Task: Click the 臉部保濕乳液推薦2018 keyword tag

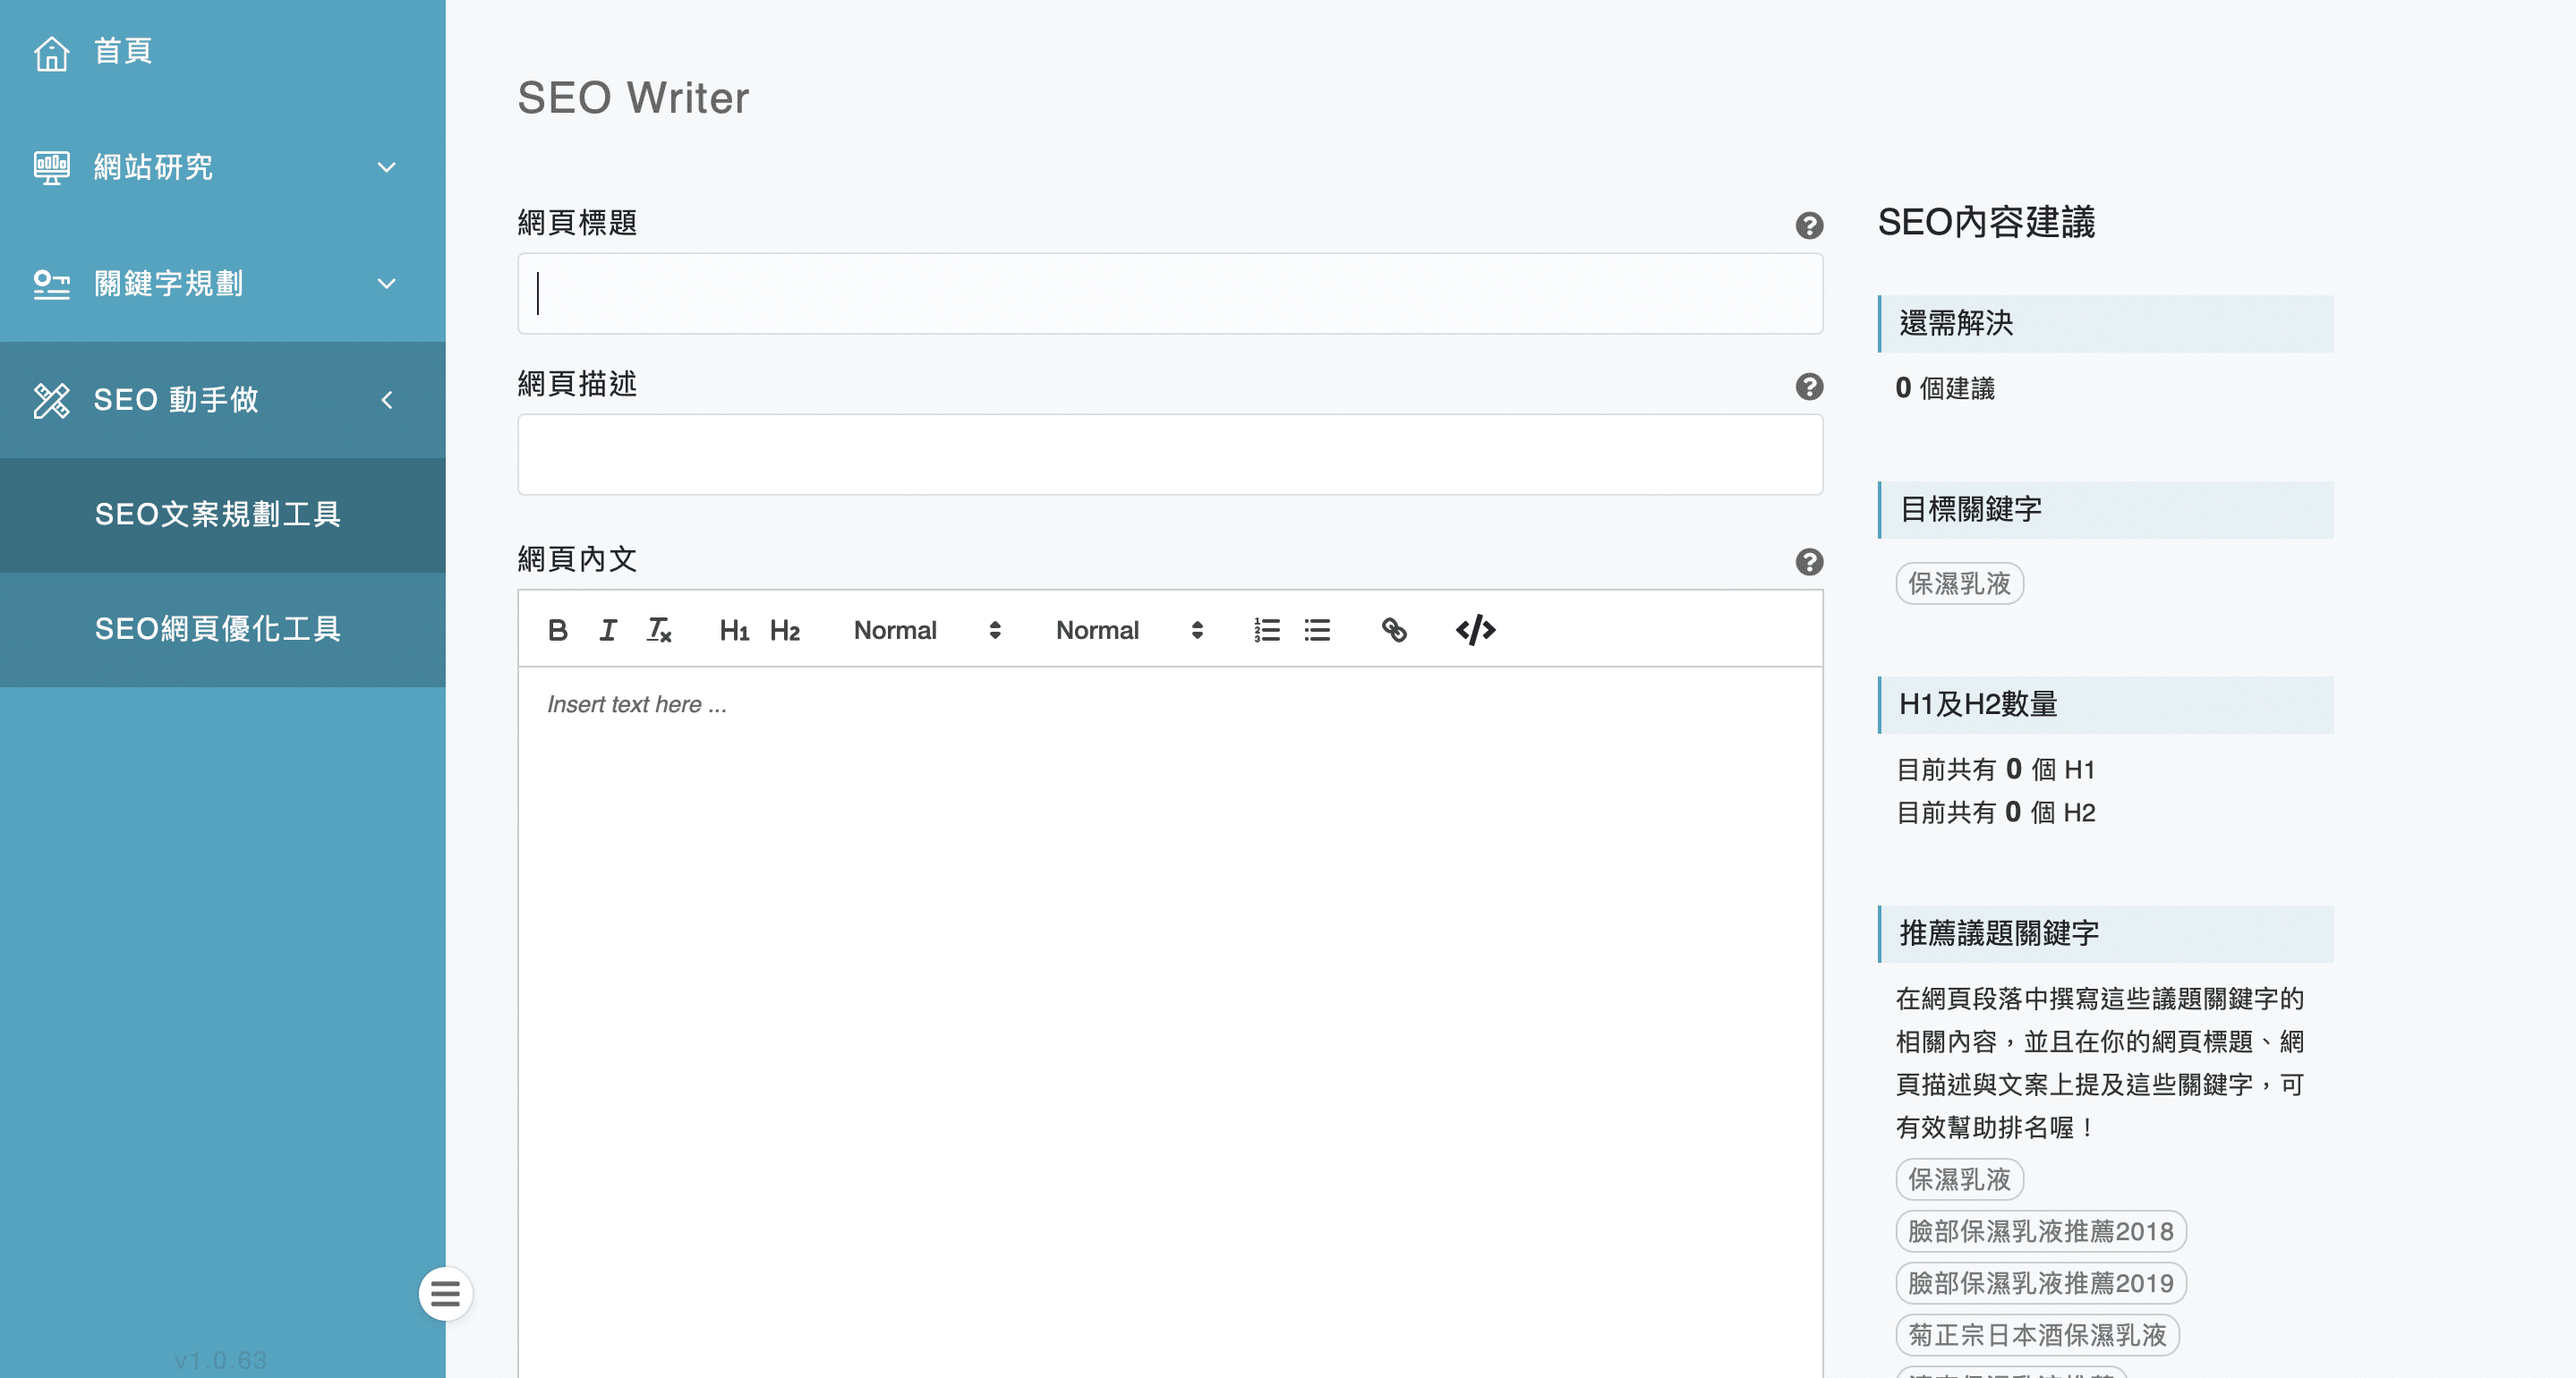Action: click(2040, 1231)
